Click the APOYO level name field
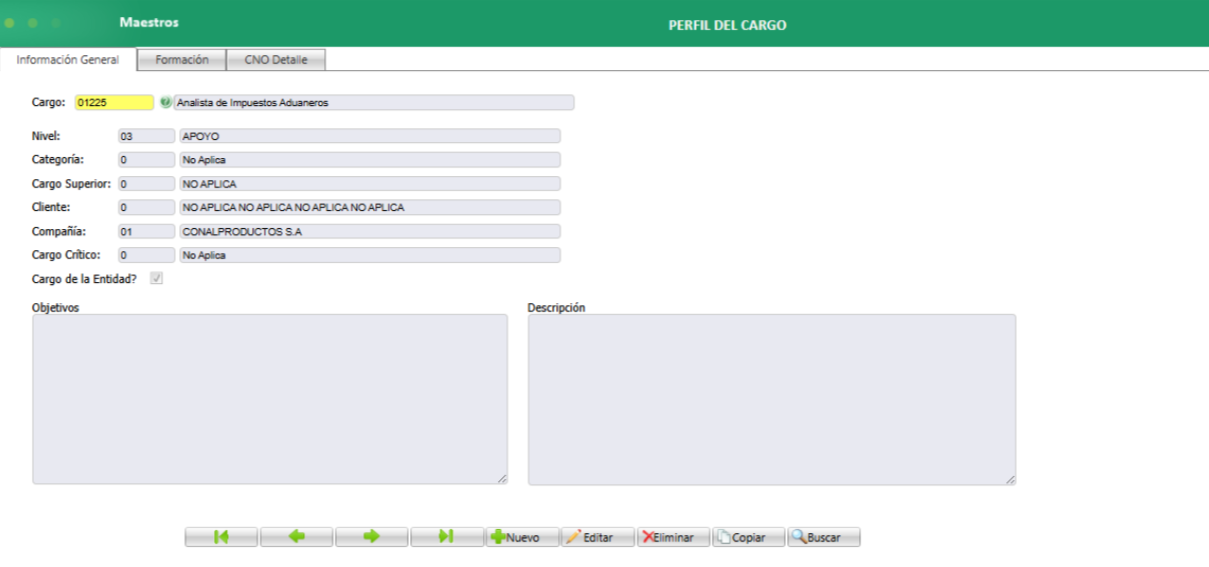This screenshot has width=1209, height=567. (x=369, y=136)
